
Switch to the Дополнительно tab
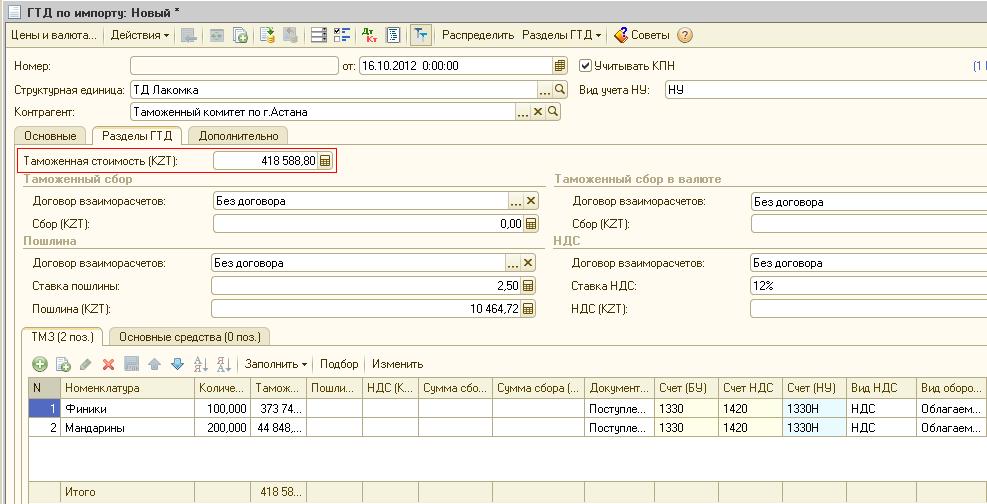click(237, 136)
